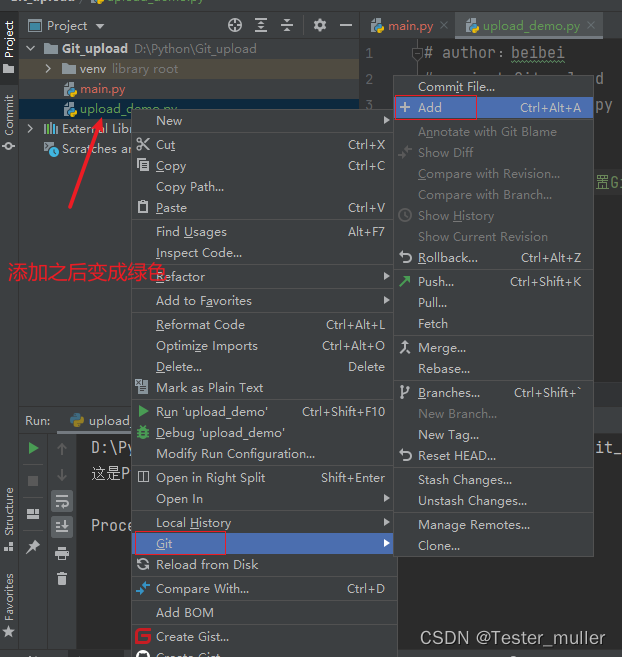Viewport: 622px width, 657px height.
Task: Open the Project tool window sidebar tab
Action: pos(9,47)
